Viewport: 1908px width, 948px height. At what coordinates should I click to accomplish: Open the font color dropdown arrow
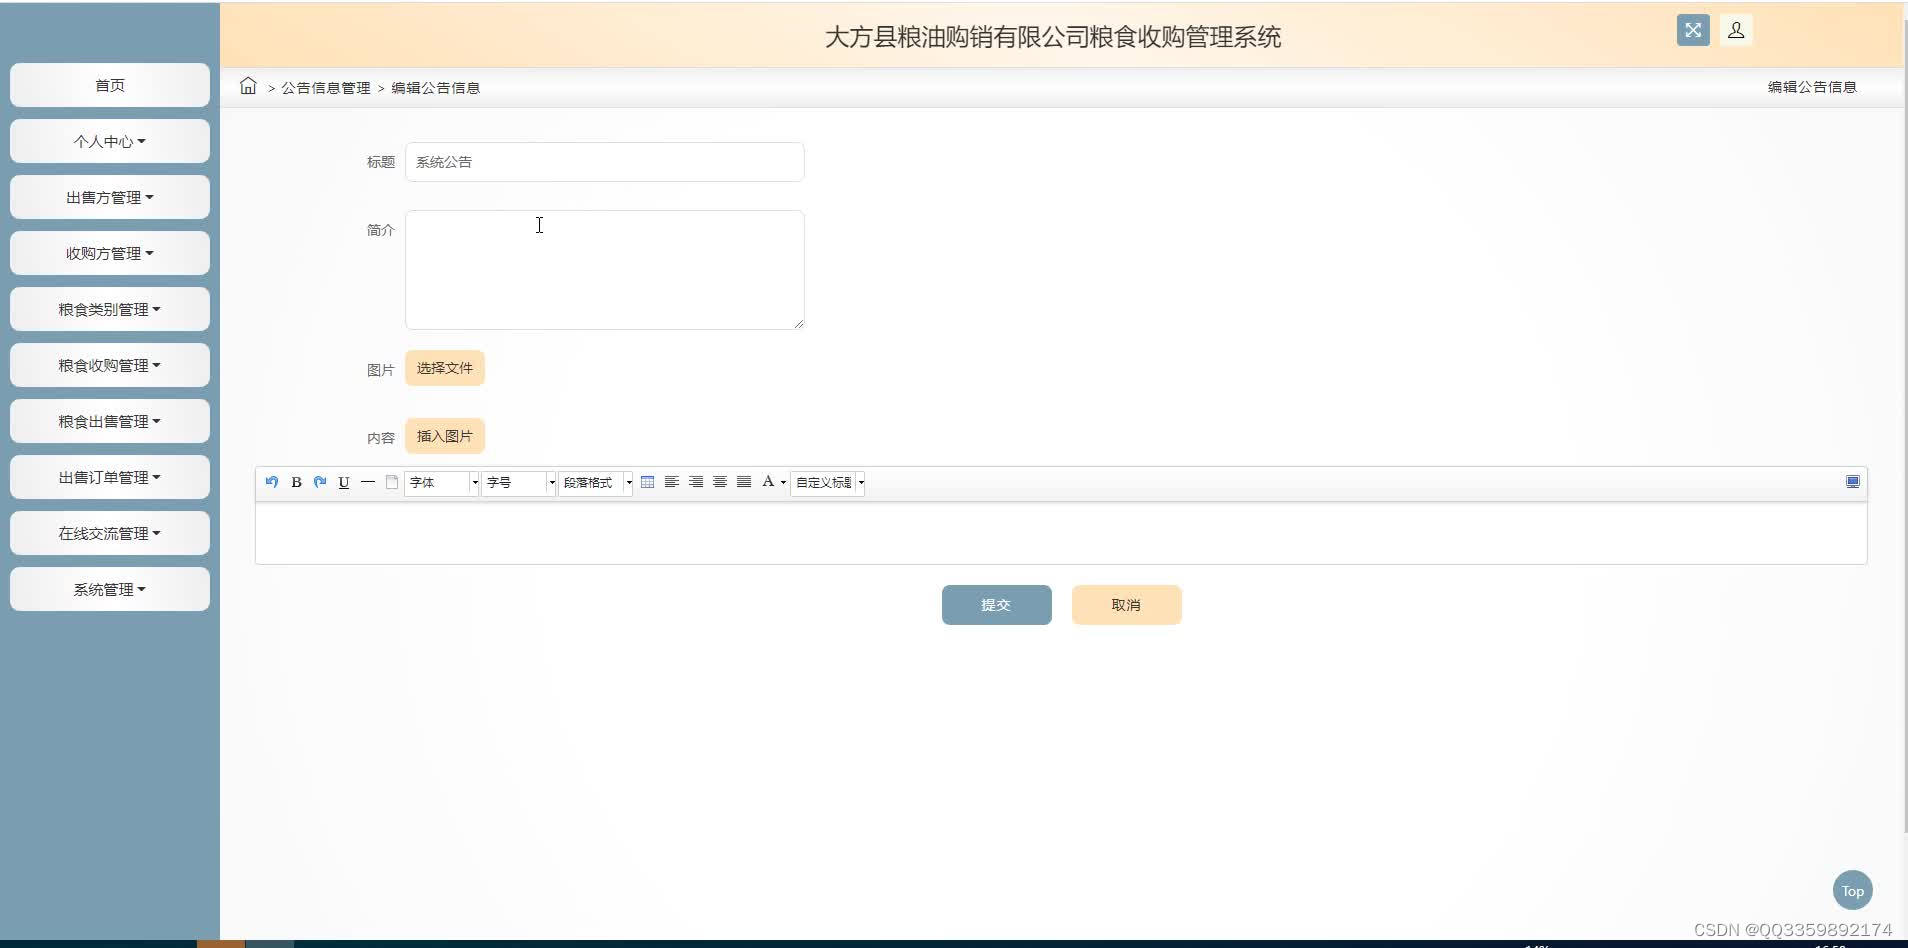(783, 482)
